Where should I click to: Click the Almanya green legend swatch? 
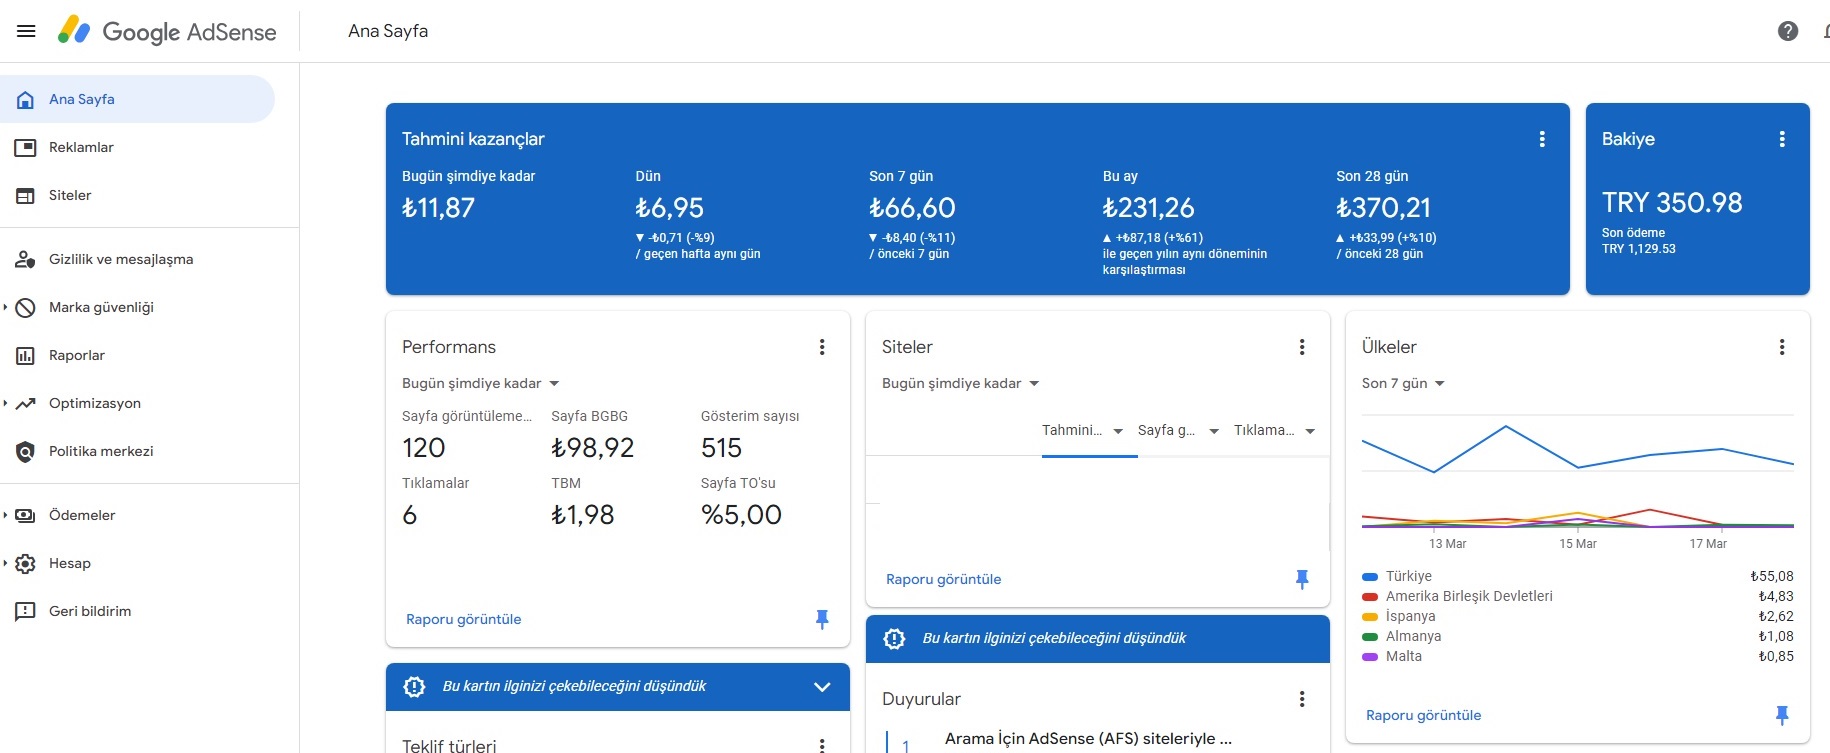click(1370, 637)
